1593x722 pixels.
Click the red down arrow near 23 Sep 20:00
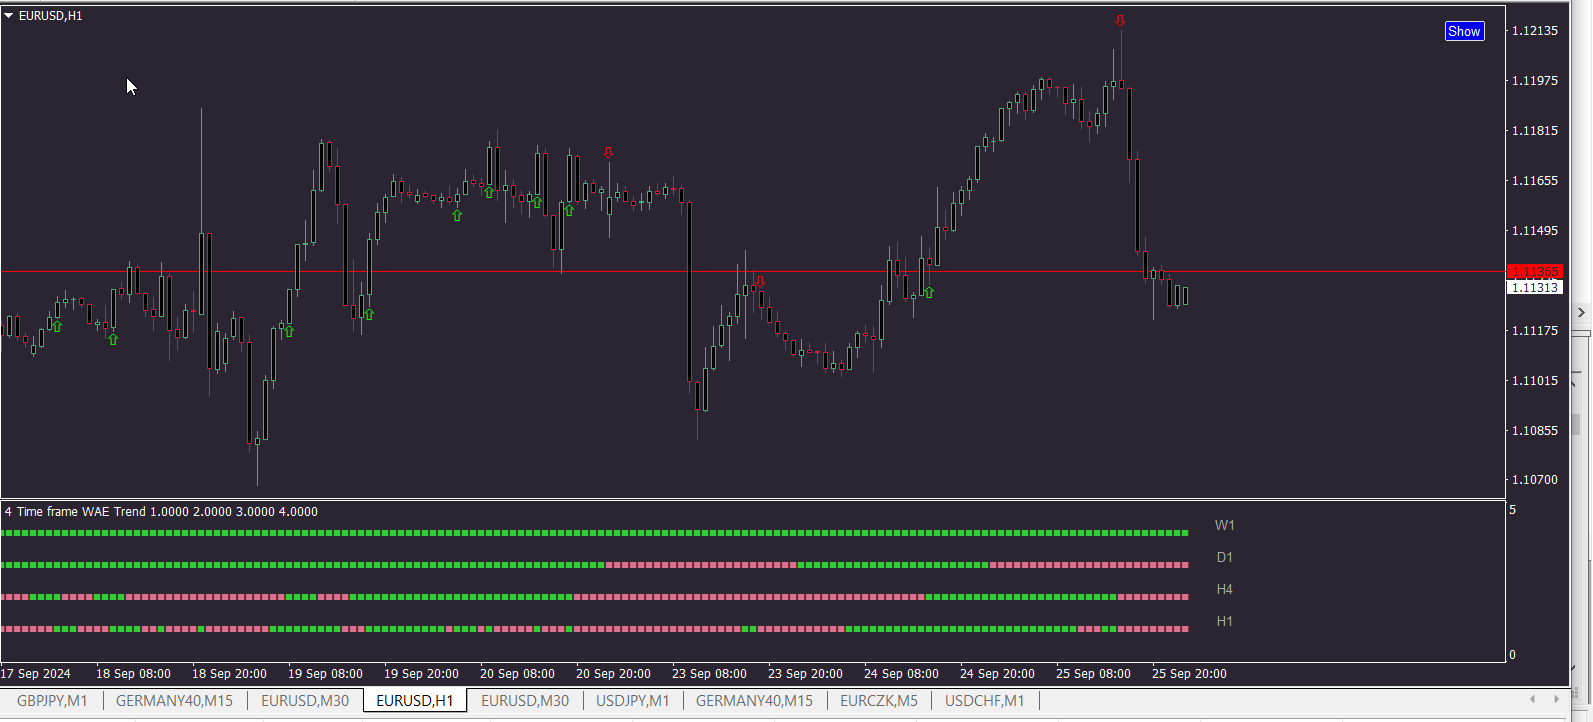tap(760, 282)
